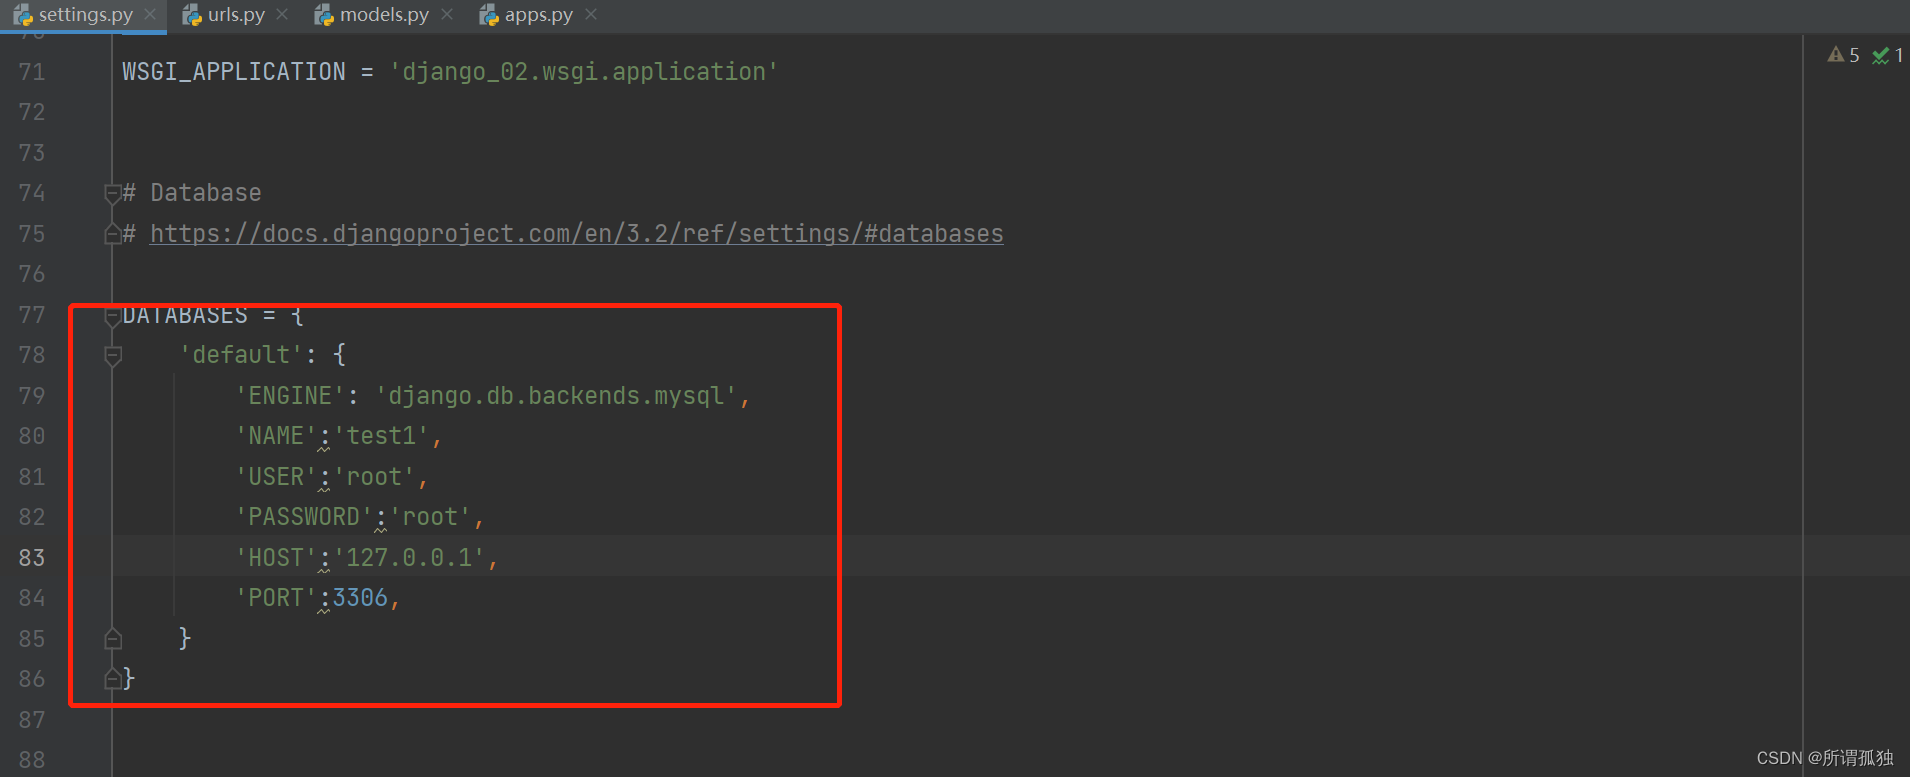Viewport: 1910px width, 777px height.
Task: Click the 'django.db.backends.mysql' value
Action: click(x=556, y=396)
